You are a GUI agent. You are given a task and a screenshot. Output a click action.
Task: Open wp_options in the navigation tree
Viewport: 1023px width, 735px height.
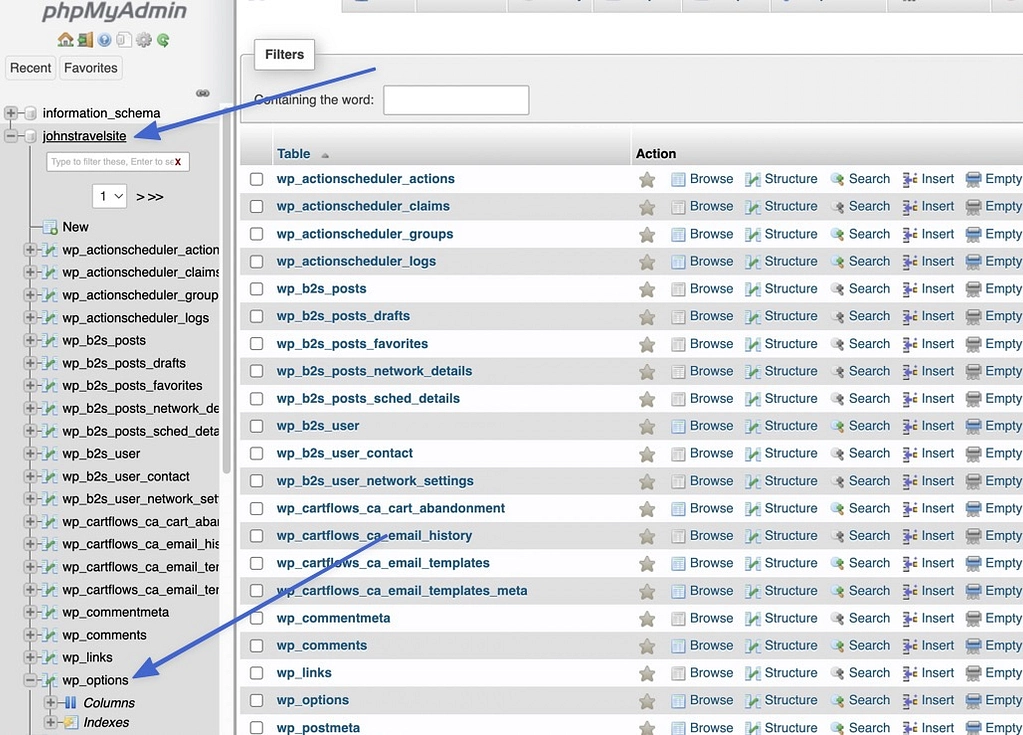(95, 680)
